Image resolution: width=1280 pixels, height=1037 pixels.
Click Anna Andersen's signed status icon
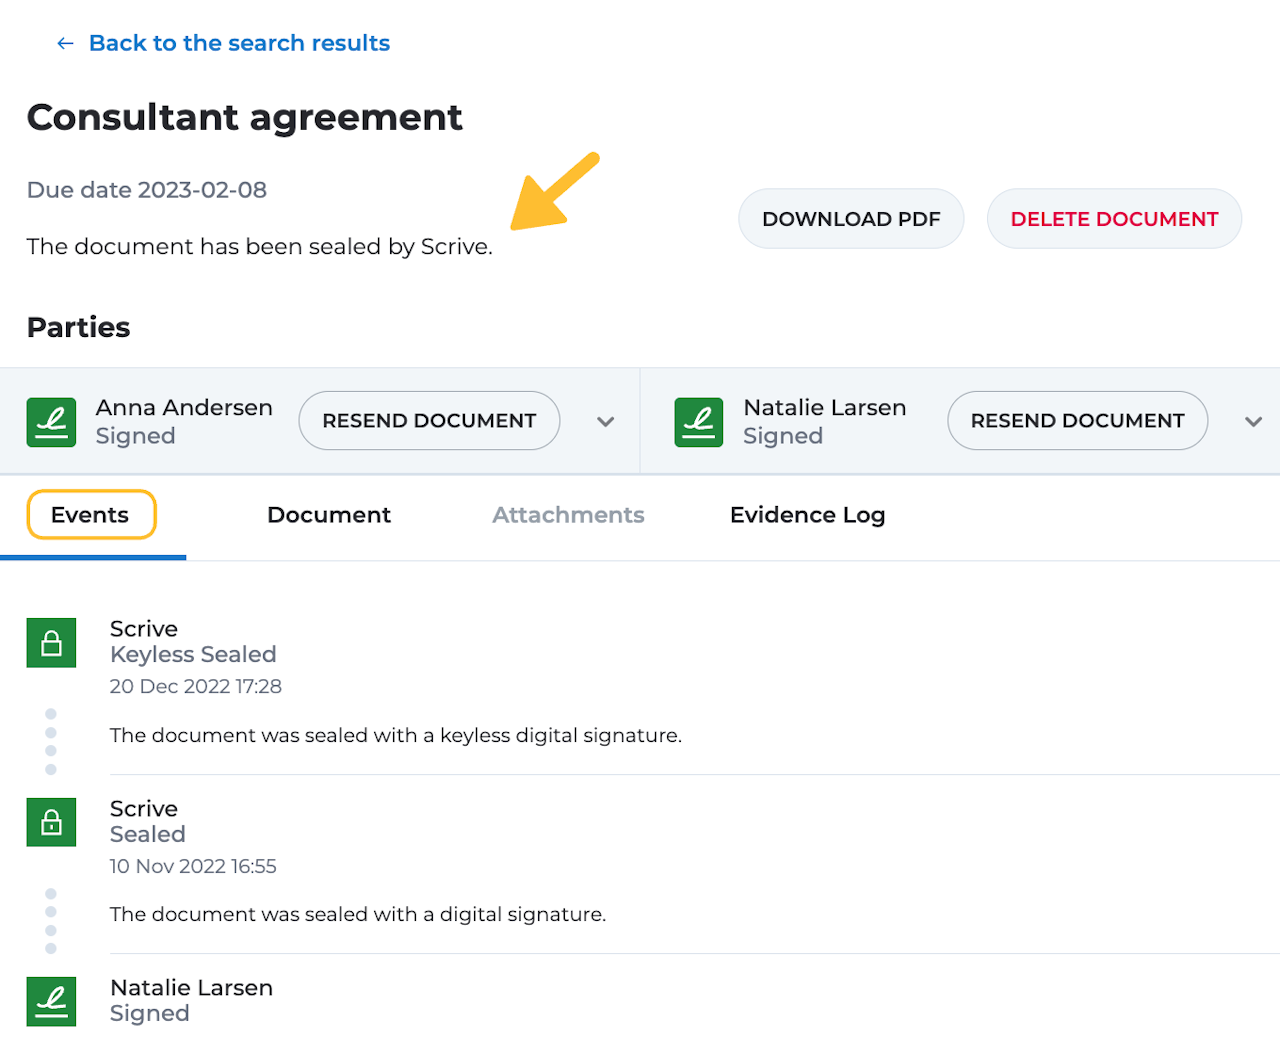click(51, 422)
